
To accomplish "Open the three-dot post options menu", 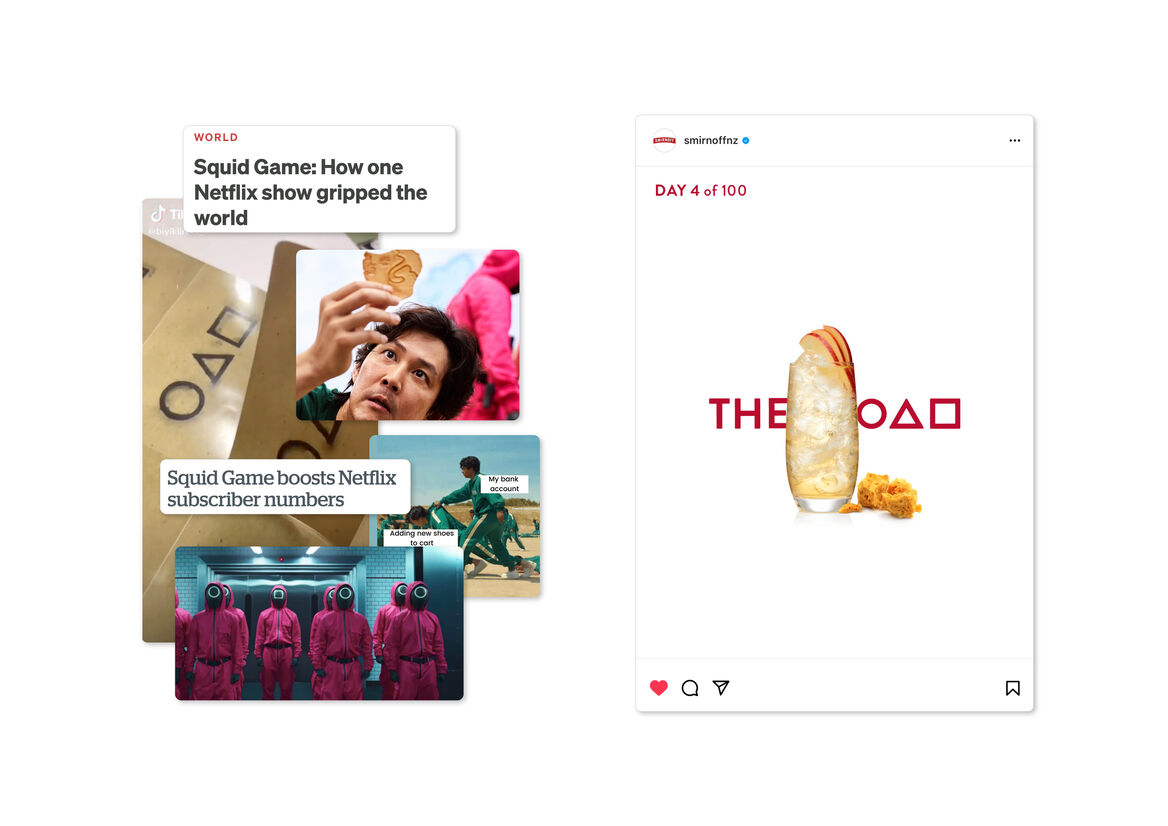I will [x=1015, y=140].
